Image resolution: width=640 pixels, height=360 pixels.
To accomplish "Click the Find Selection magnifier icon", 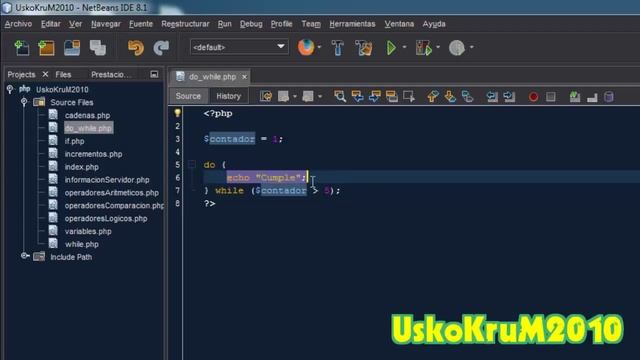I will point(340,96).
